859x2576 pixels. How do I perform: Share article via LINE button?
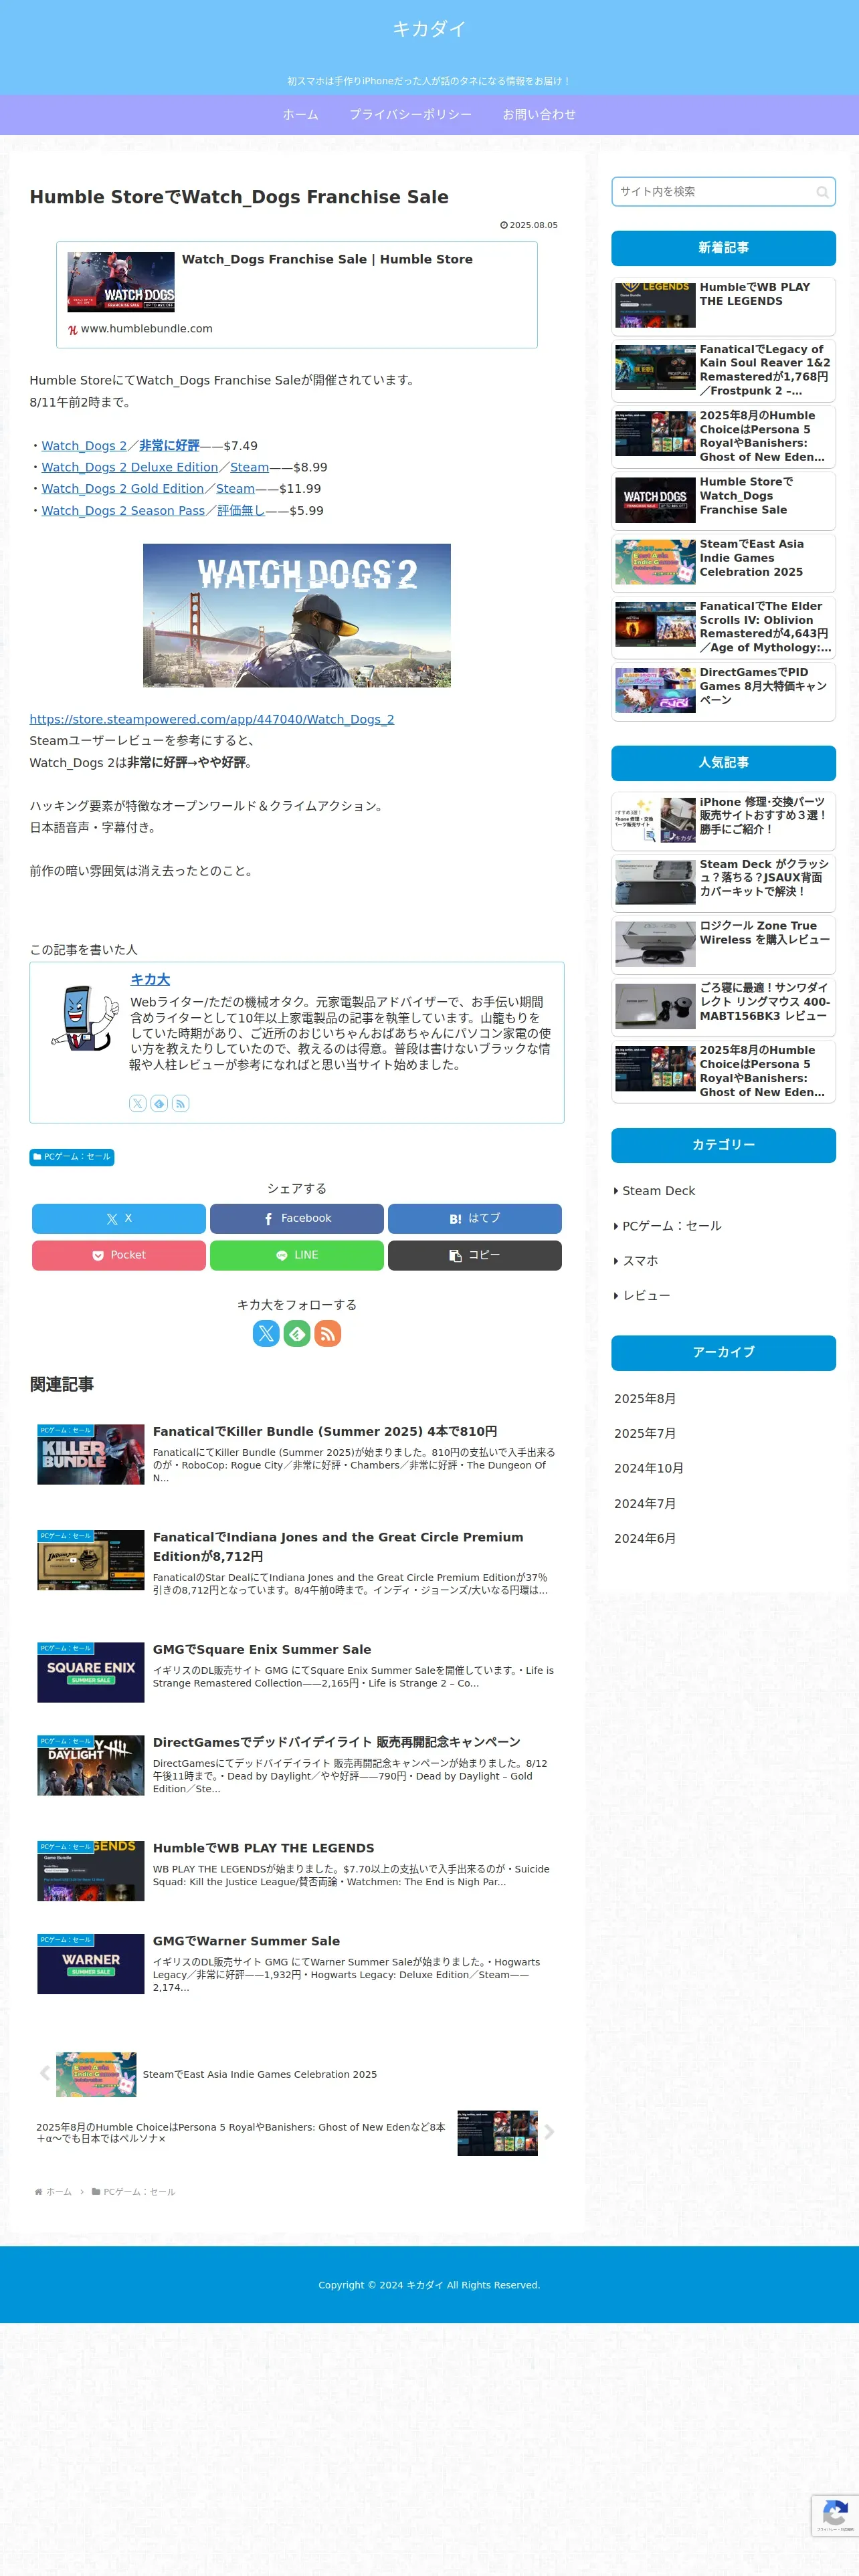(x=297, y=1255)
